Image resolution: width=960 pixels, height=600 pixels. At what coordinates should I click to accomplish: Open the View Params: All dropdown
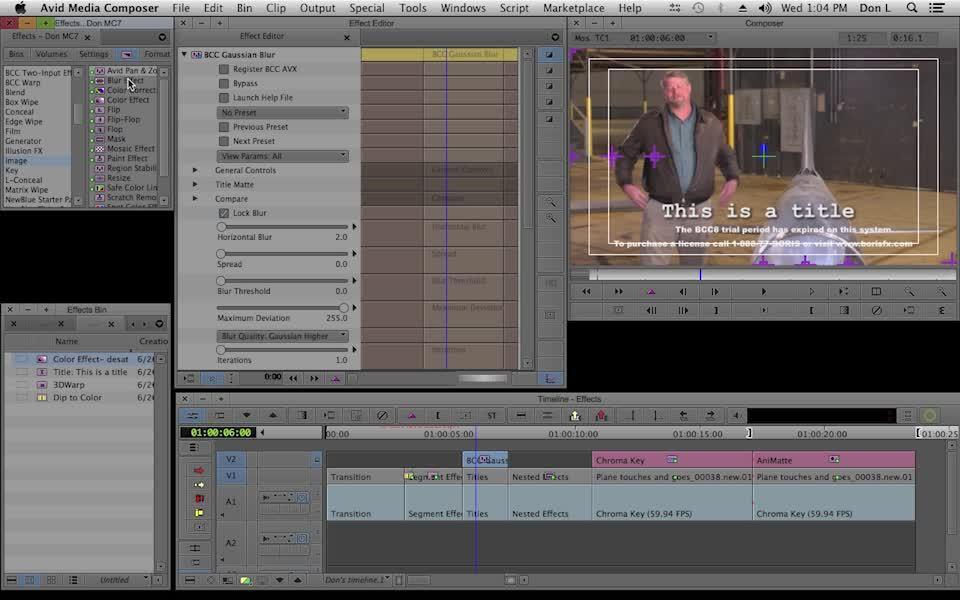coord(283,156)
